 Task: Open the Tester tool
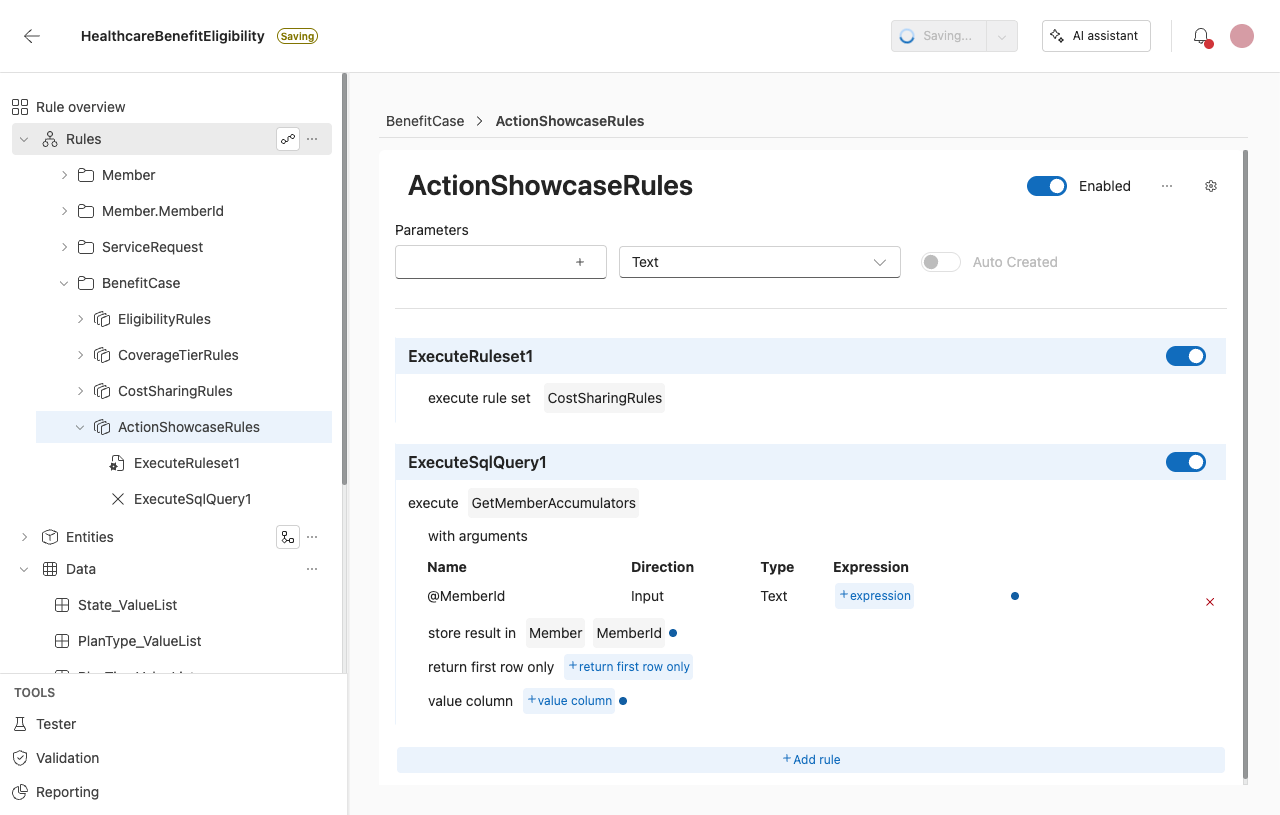pos(56,724)
